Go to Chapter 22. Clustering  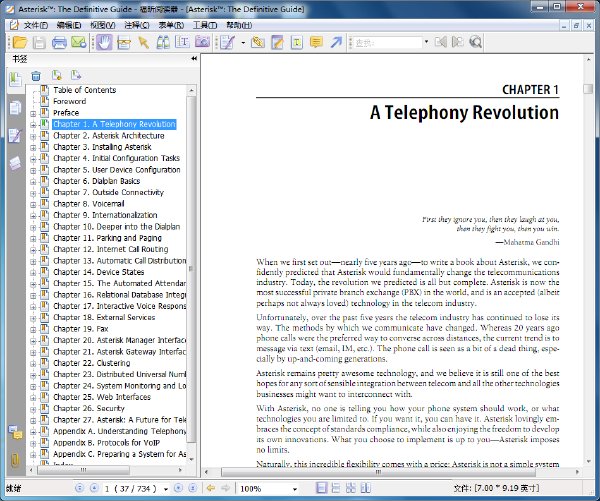pyautogui.click(x=92, y=363)
